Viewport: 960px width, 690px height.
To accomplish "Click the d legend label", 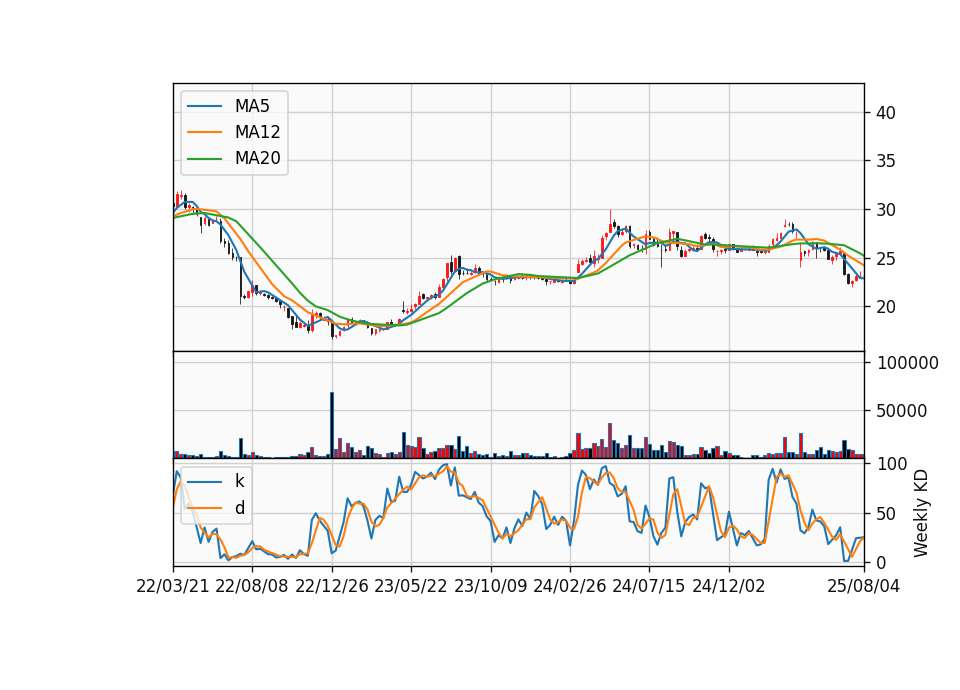I will tap(240, 508).
